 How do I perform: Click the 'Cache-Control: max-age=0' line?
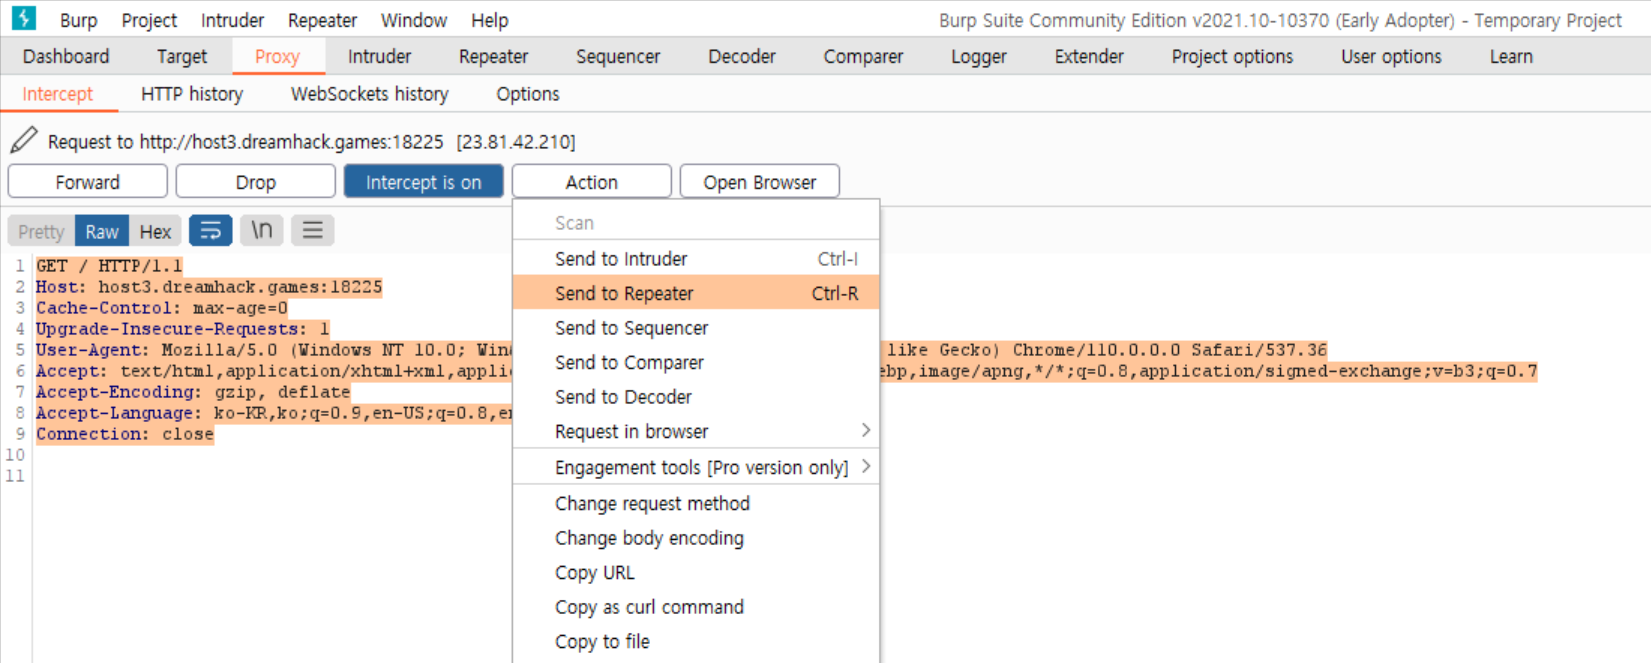pos(162,308)
